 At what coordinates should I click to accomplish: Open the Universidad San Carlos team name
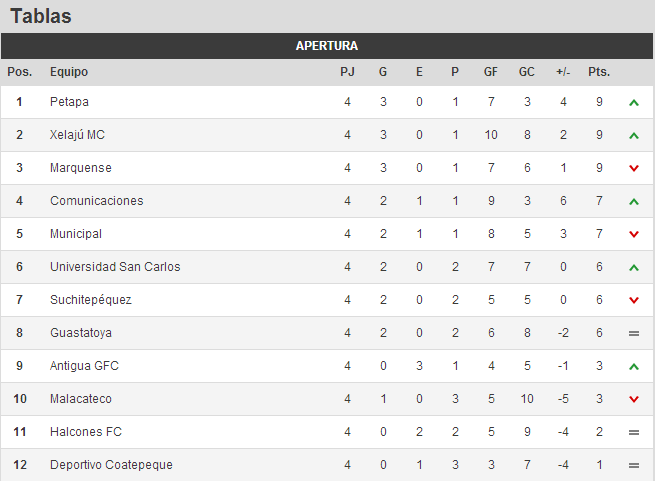(115, 267)
